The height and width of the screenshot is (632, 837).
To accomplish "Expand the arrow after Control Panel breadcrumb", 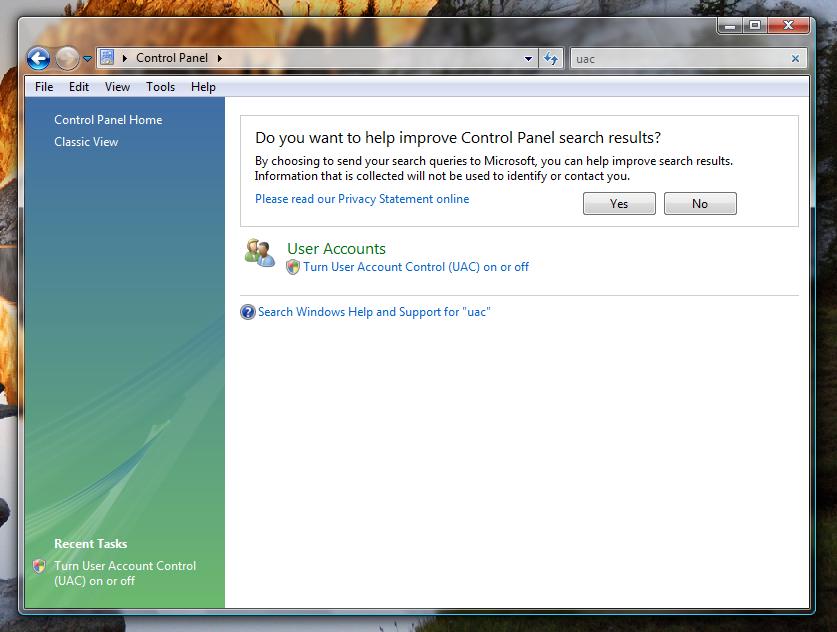I will (219, 58).
